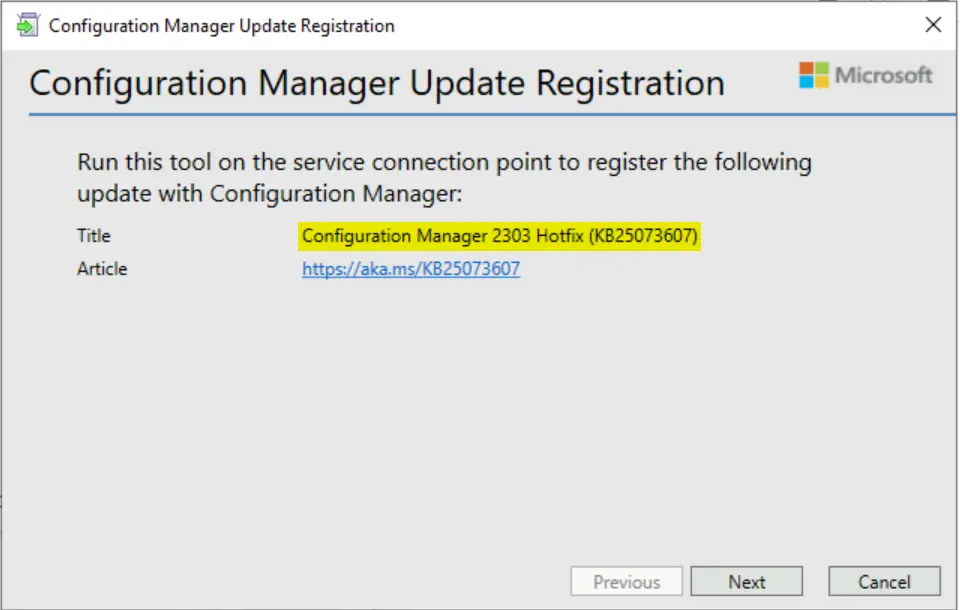This screenshot has width=960, height=610.
Task: Click the Title field label
Action: (94, 236)
